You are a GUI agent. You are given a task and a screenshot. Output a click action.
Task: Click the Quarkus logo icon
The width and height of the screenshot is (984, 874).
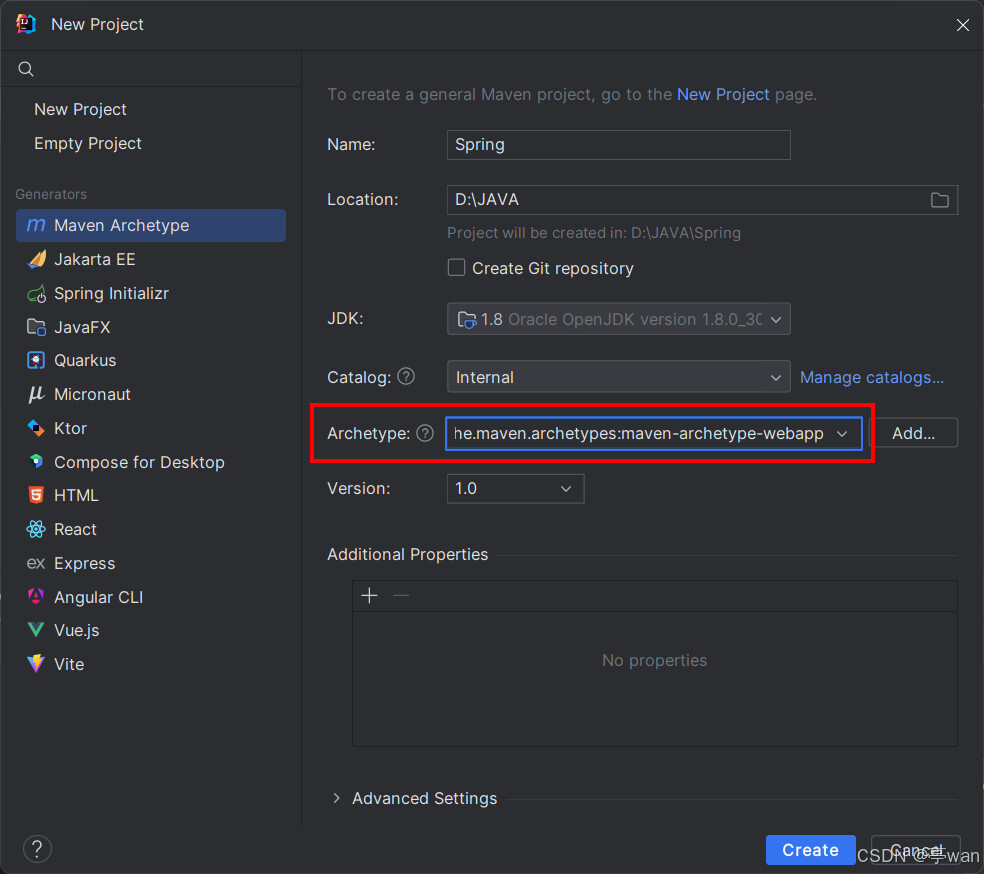(36, 360)
